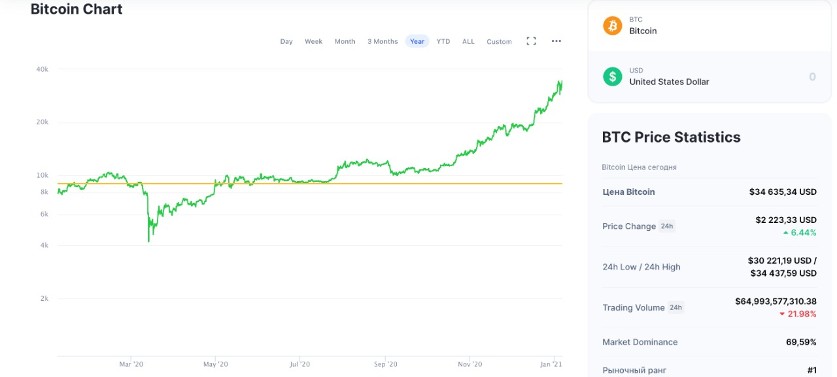Open the three-dot more options menu
This screenshot has width=837, height=377.
556,41
